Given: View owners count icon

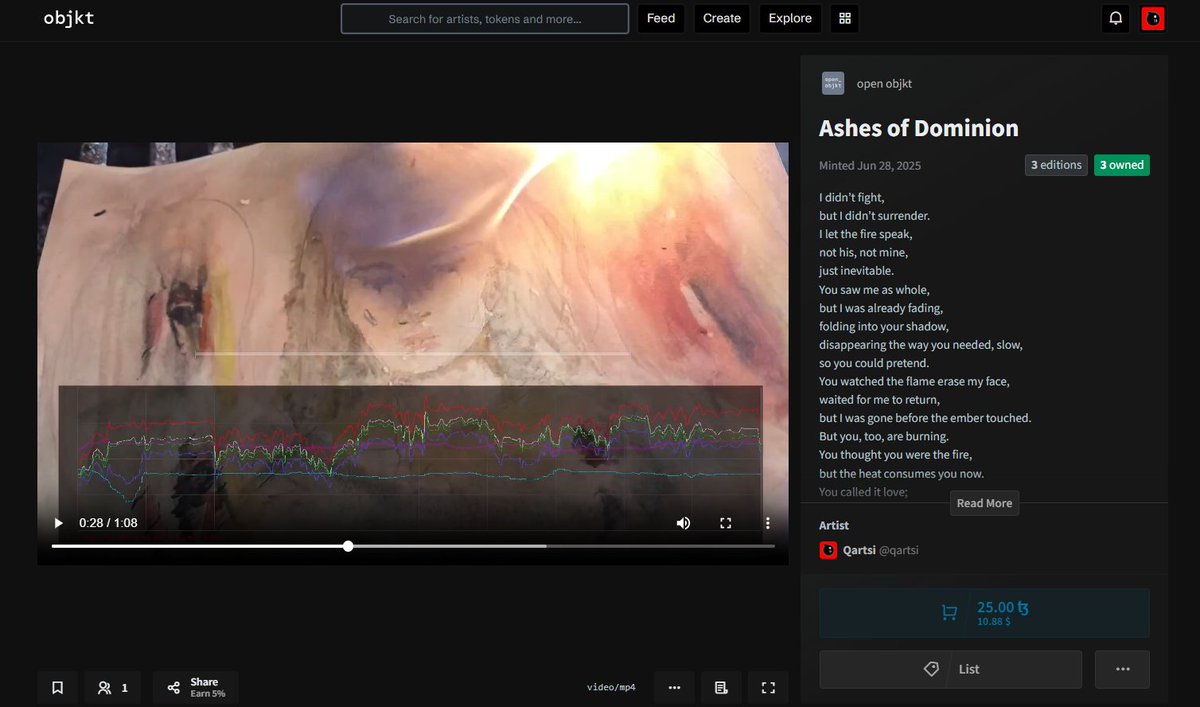Looking at the screenshot, I should click(x=112, y=687).
